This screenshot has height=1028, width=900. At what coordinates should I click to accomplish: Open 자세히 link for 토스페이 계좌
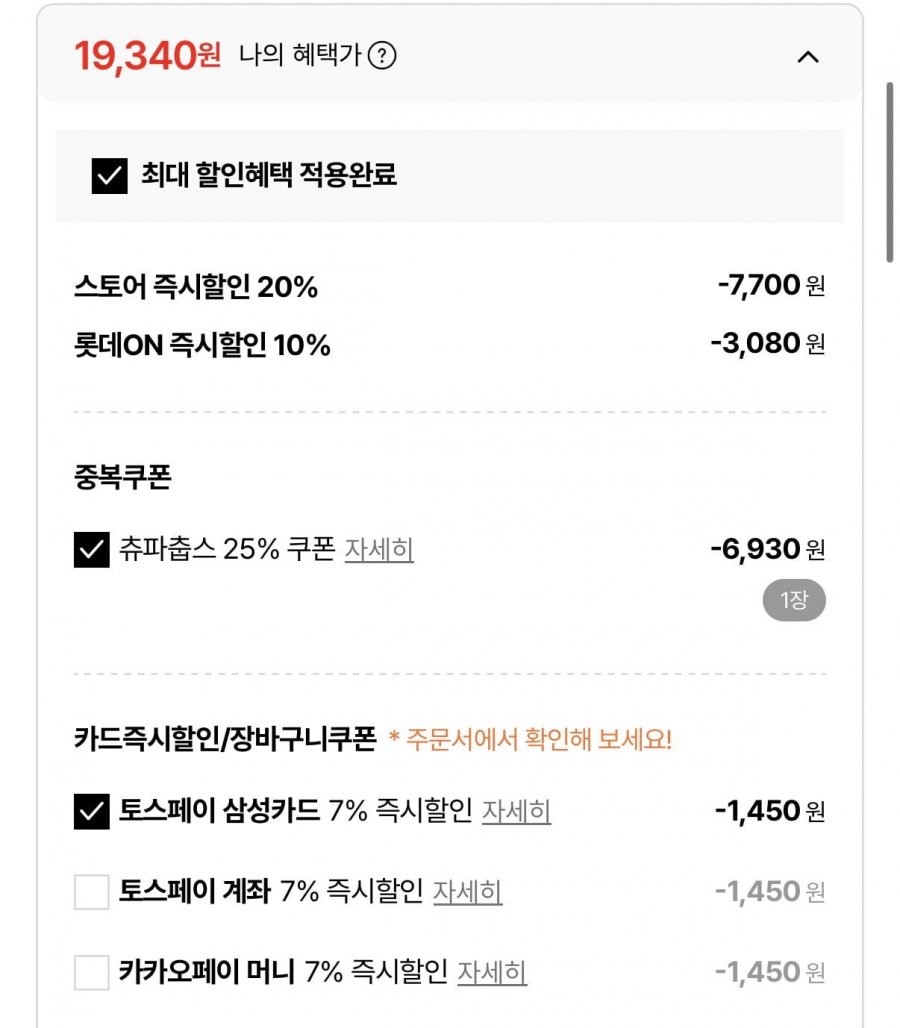[x=467, y=891]
